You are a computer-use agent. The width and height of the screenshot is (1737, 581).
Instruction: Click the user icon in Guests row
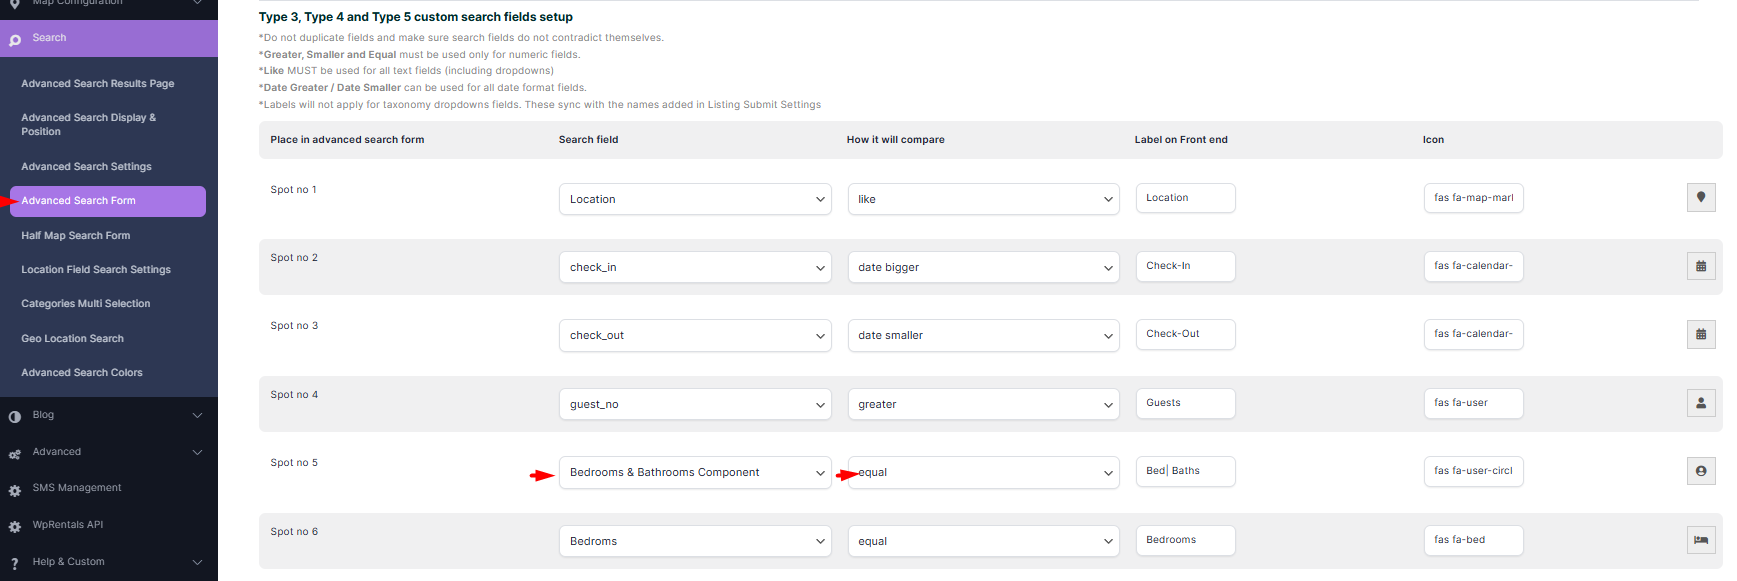click(x=1700, y=403)
